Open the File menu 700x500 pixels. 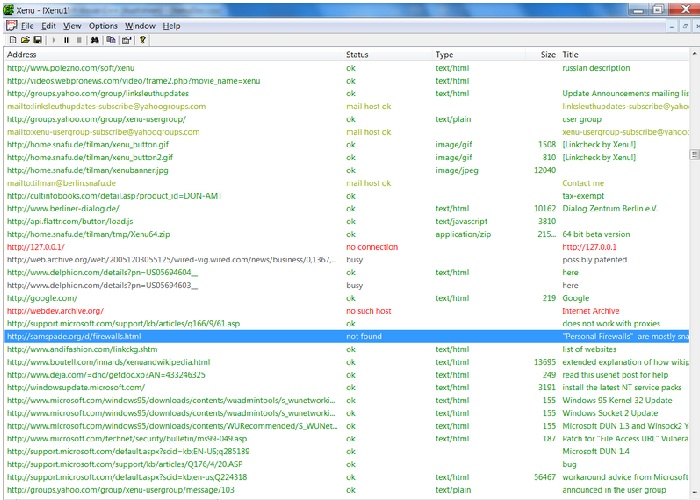[x=27, y=25]
